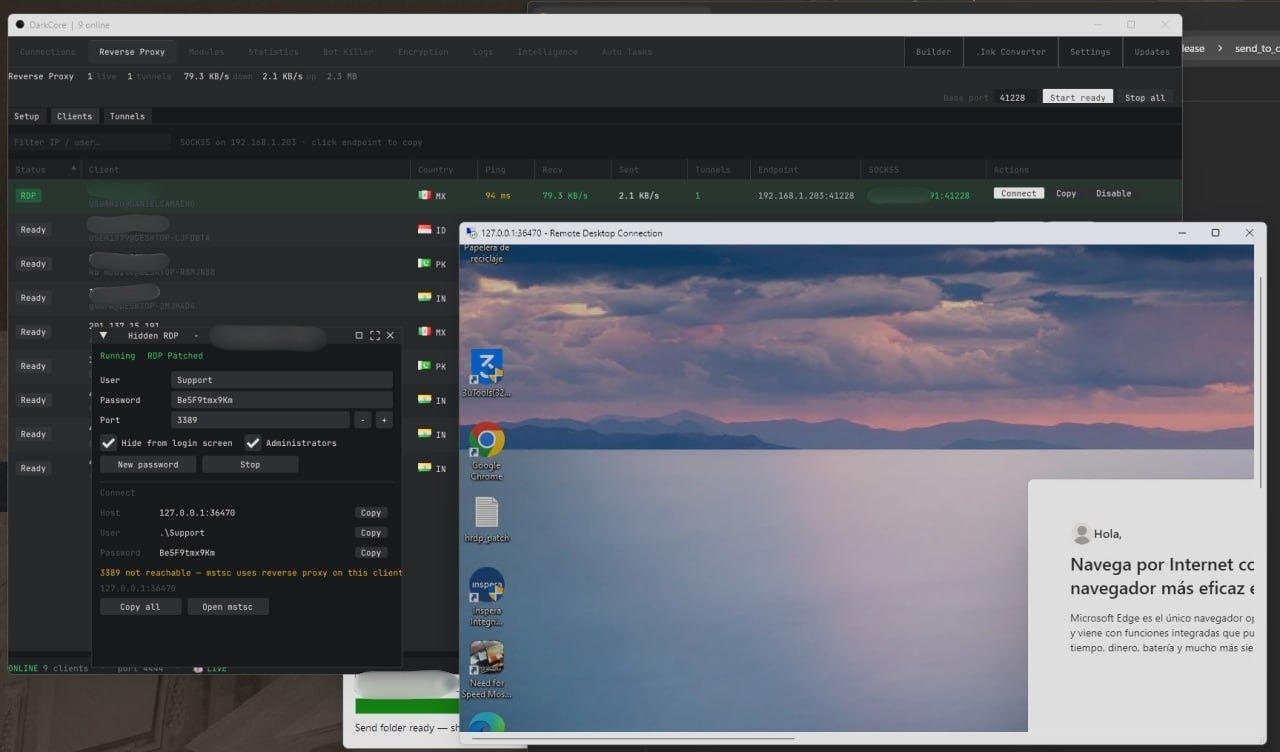1280x752 pixels.
Task: Collapse the Hidden RDP panel with the triangle
Action: tap(103, 336)
